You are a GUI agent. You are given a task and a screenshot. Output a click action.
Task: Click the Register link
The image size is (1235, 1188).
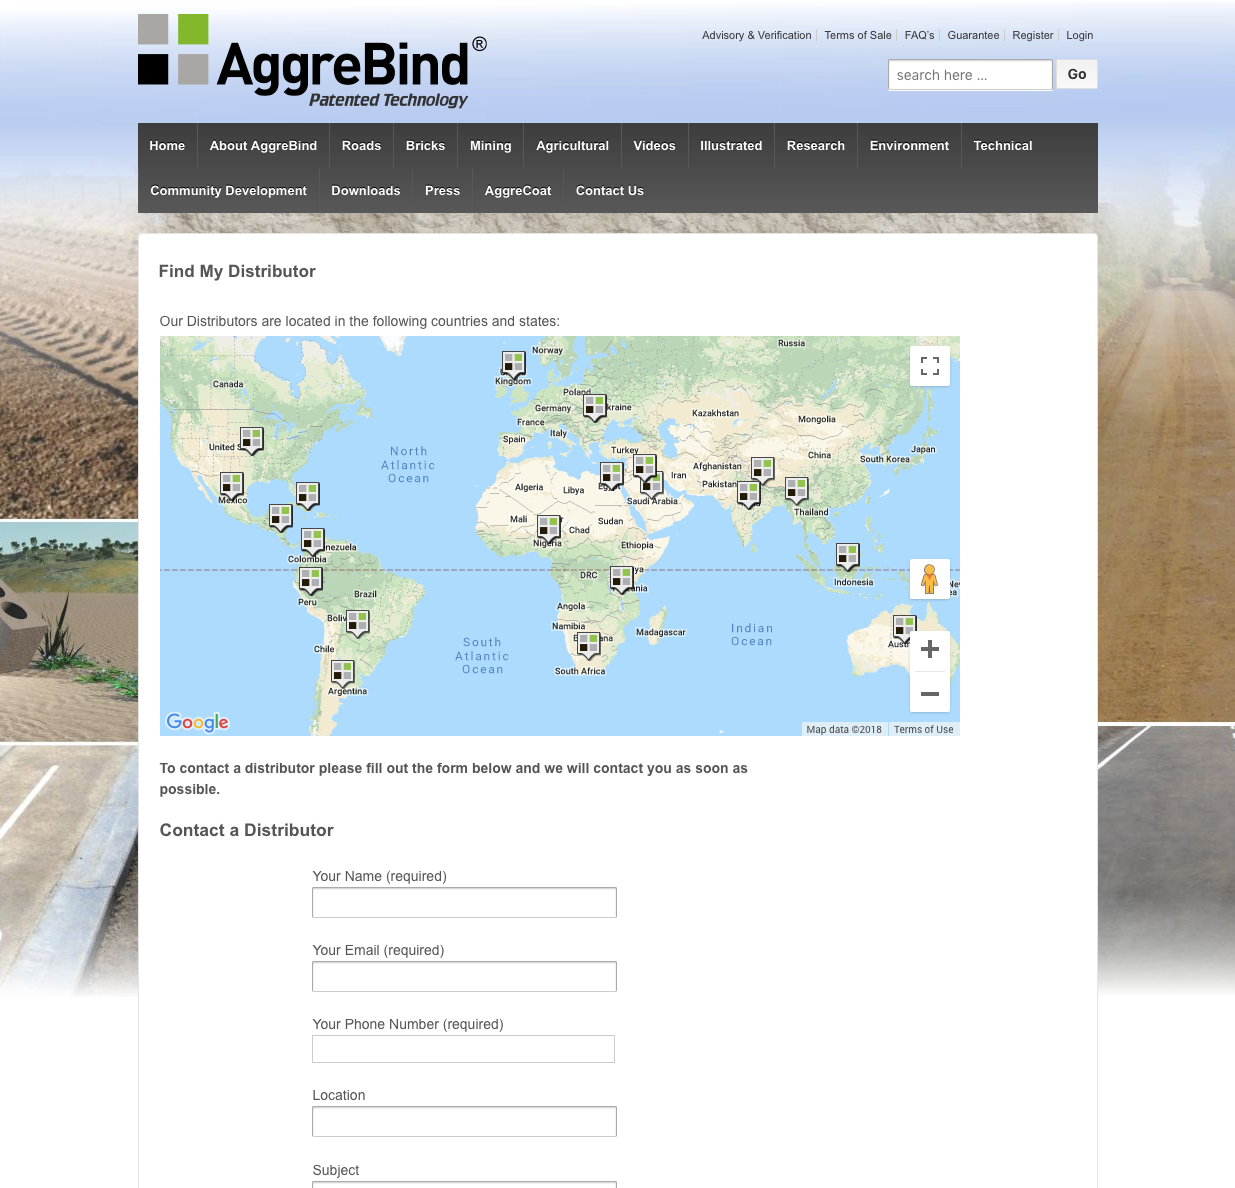tap(1033, 35)
